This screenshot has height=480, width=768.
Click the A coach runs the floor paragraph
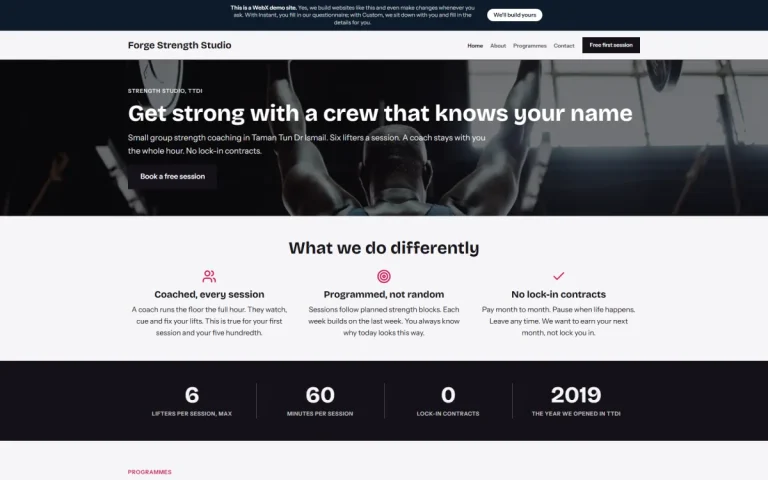pyautogui.click(x=209, y=321)
